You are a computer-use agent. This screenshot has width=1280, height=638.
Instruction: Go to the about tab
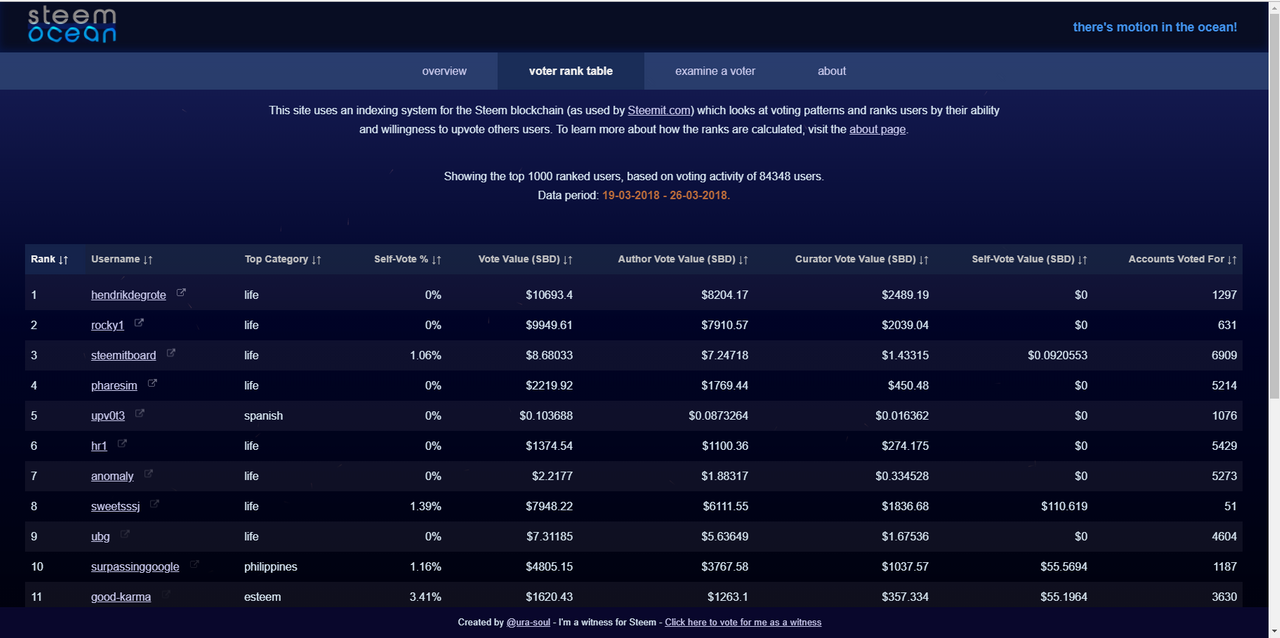pyautogui.click(x=832, y=71)
